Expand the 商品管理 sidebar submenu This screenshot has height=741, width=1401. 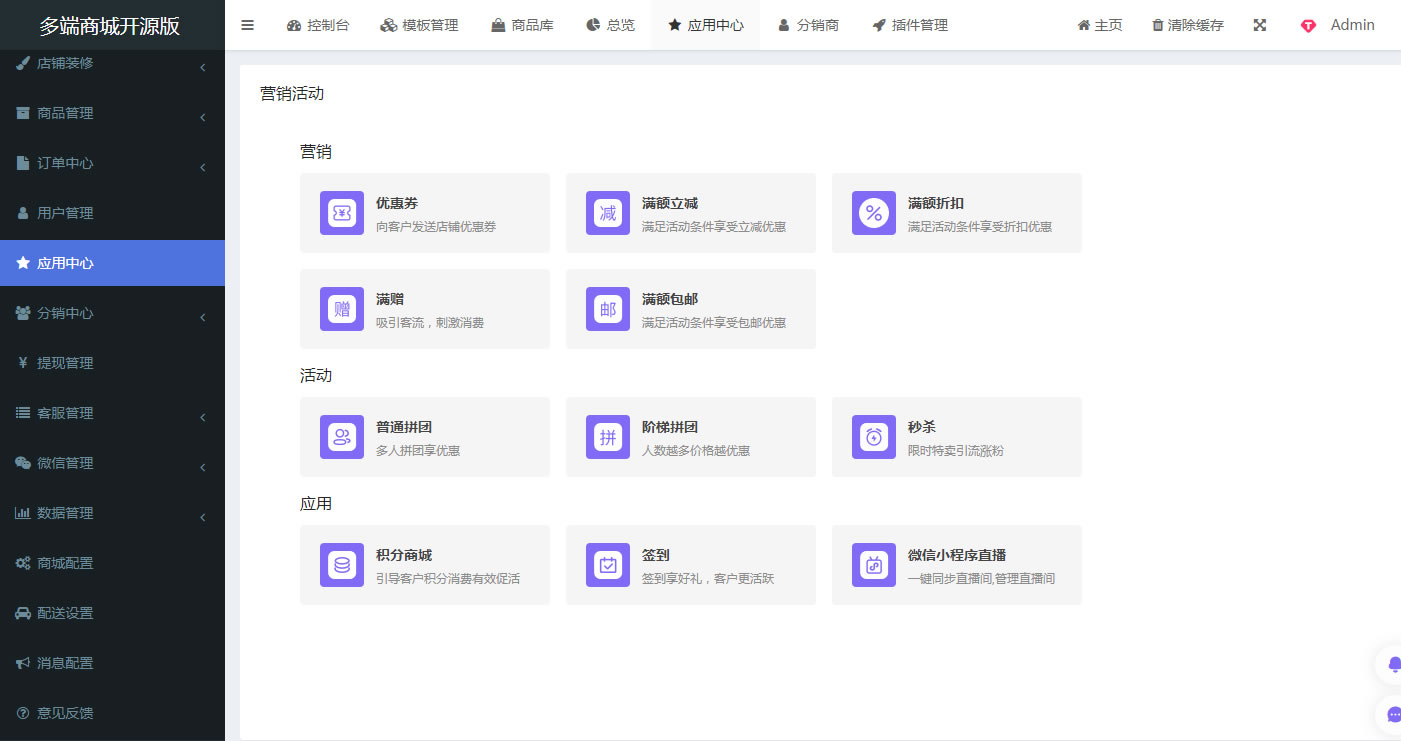coord(112,114)
